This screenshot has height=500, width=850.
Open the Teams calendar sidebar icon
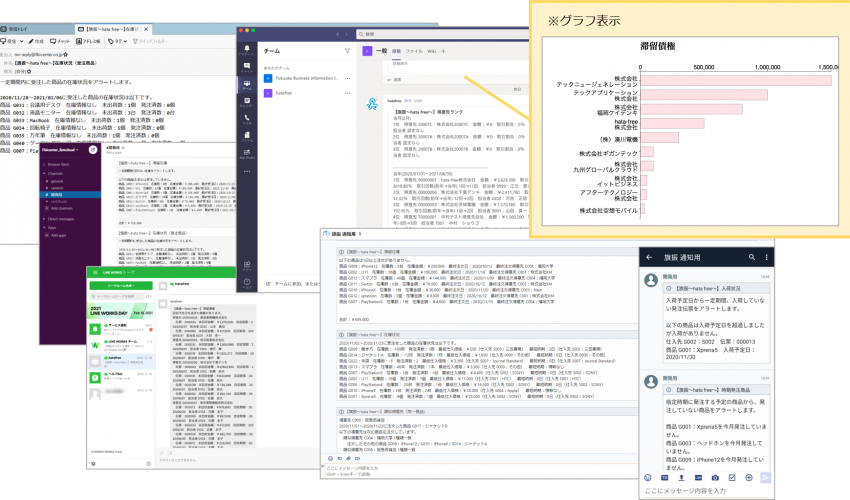tap(247, 102)
